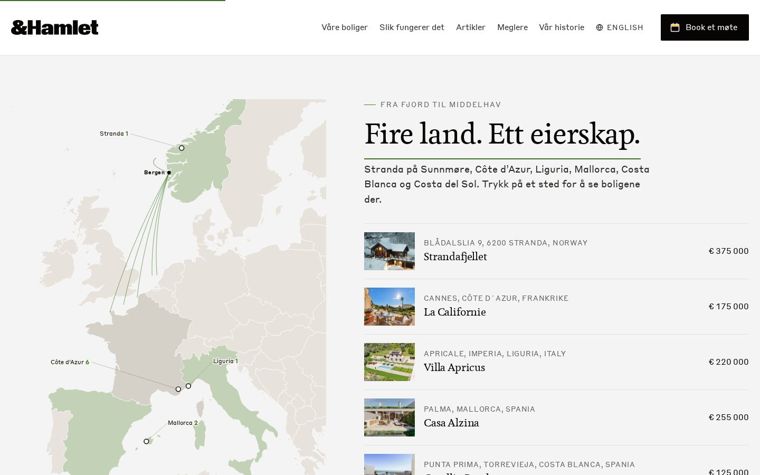
Task: Open the Strandafjellet listing thumbnail
Action: click(x=389, y=251)
